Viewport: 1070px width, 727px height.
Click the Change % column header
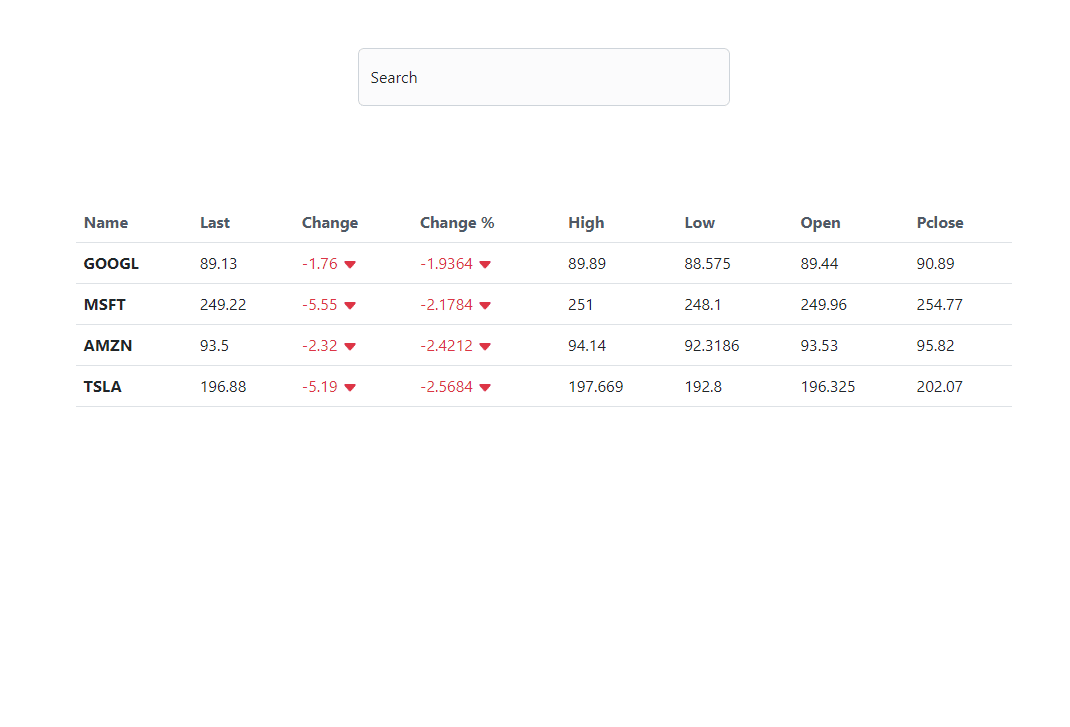pyautogui.click(x=457, y=223)
